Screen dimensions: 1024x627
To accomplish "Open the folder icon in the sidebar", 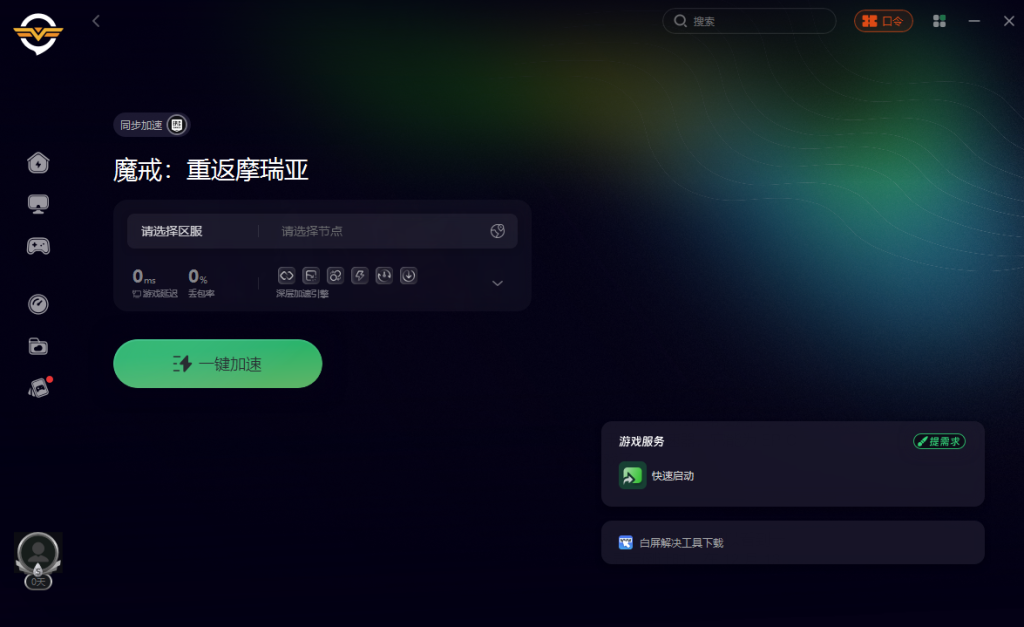I will 39,346.
